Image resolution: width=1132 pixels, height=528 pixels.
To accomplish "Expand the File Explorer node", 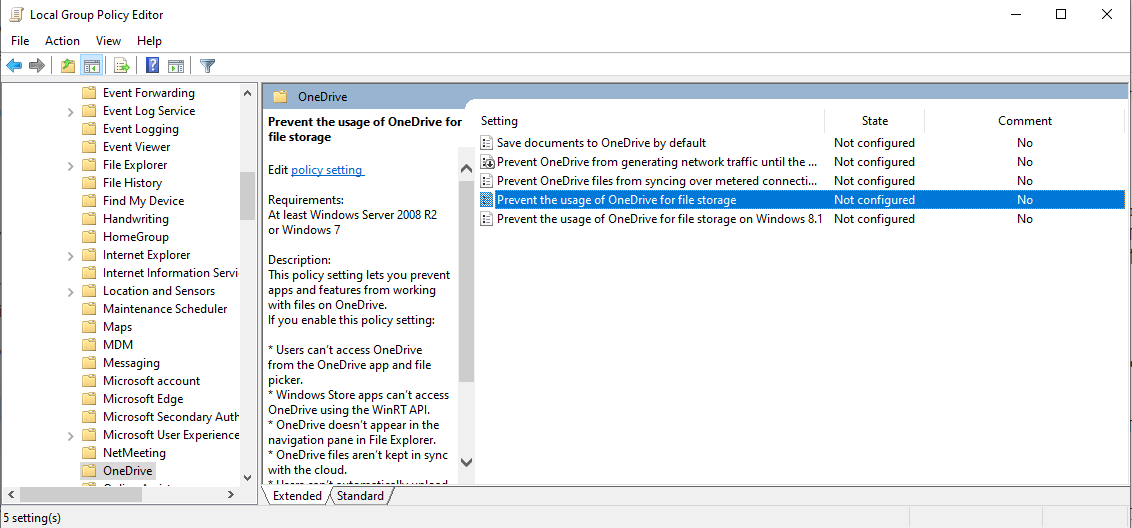I will [70, 165].
